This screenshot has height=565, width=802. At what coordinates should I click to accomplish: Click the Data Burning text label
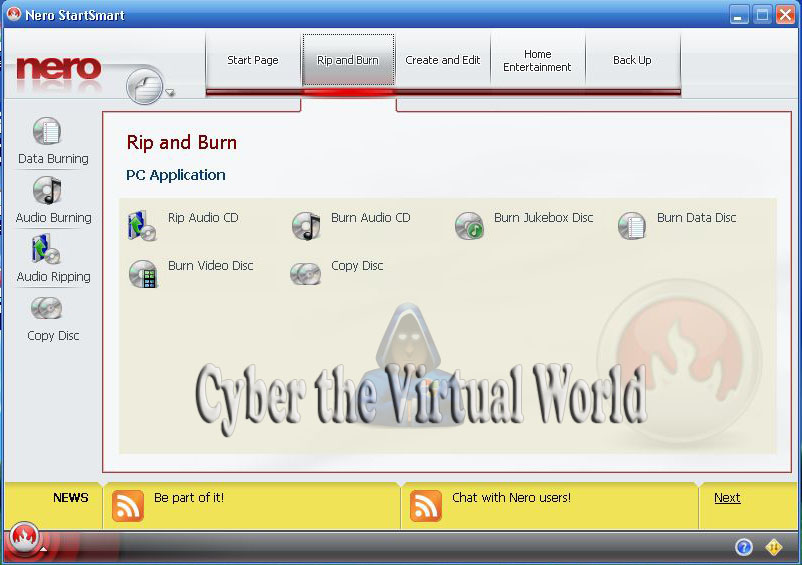pos(53,159)
